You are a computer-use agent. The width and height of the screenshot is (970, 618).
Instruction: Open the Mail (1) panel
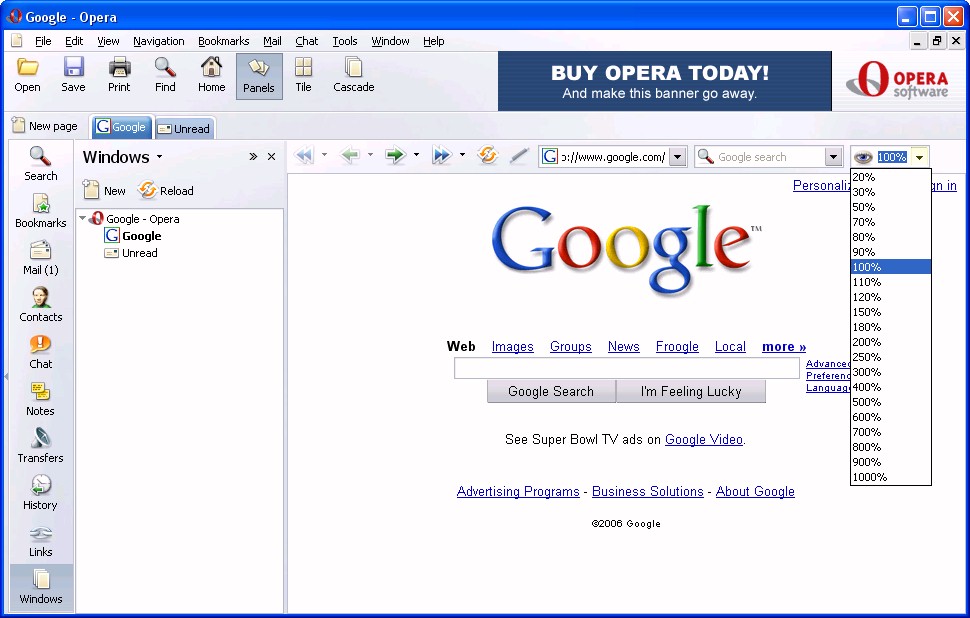40,258
